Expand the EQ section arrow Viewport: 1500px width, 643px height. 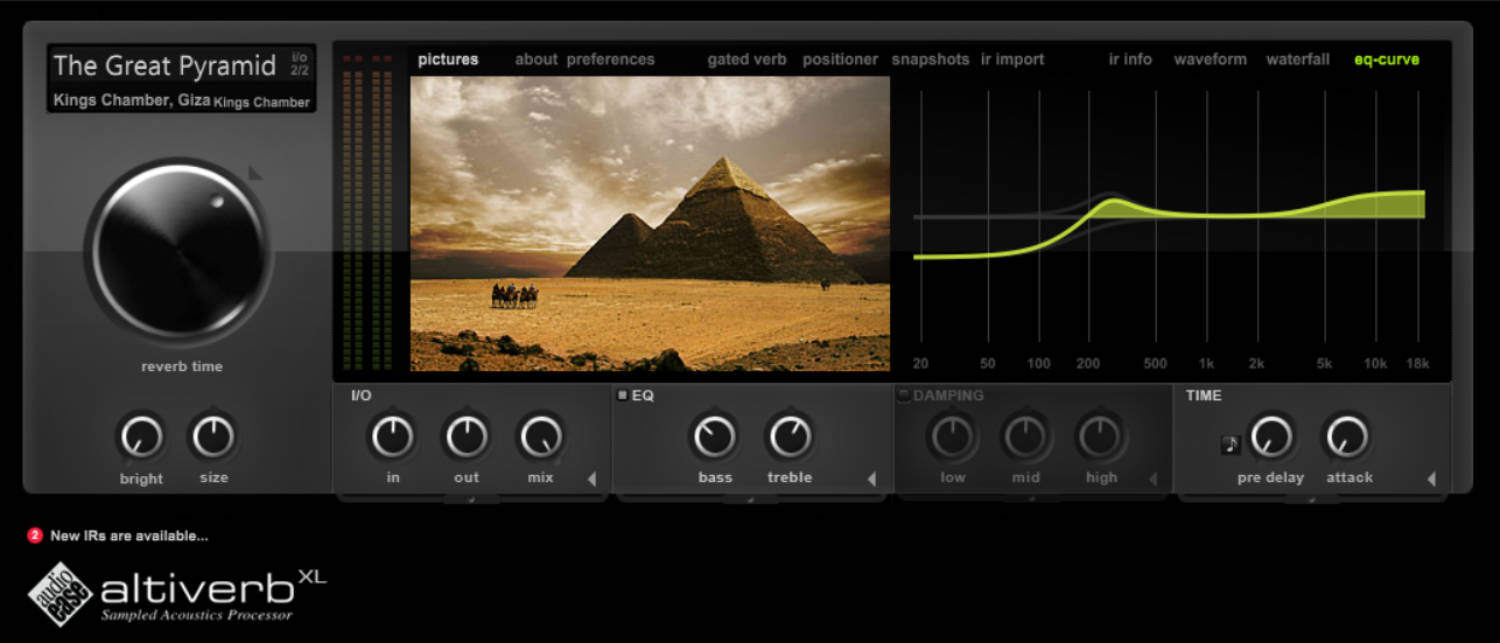(x=871, y=479)
